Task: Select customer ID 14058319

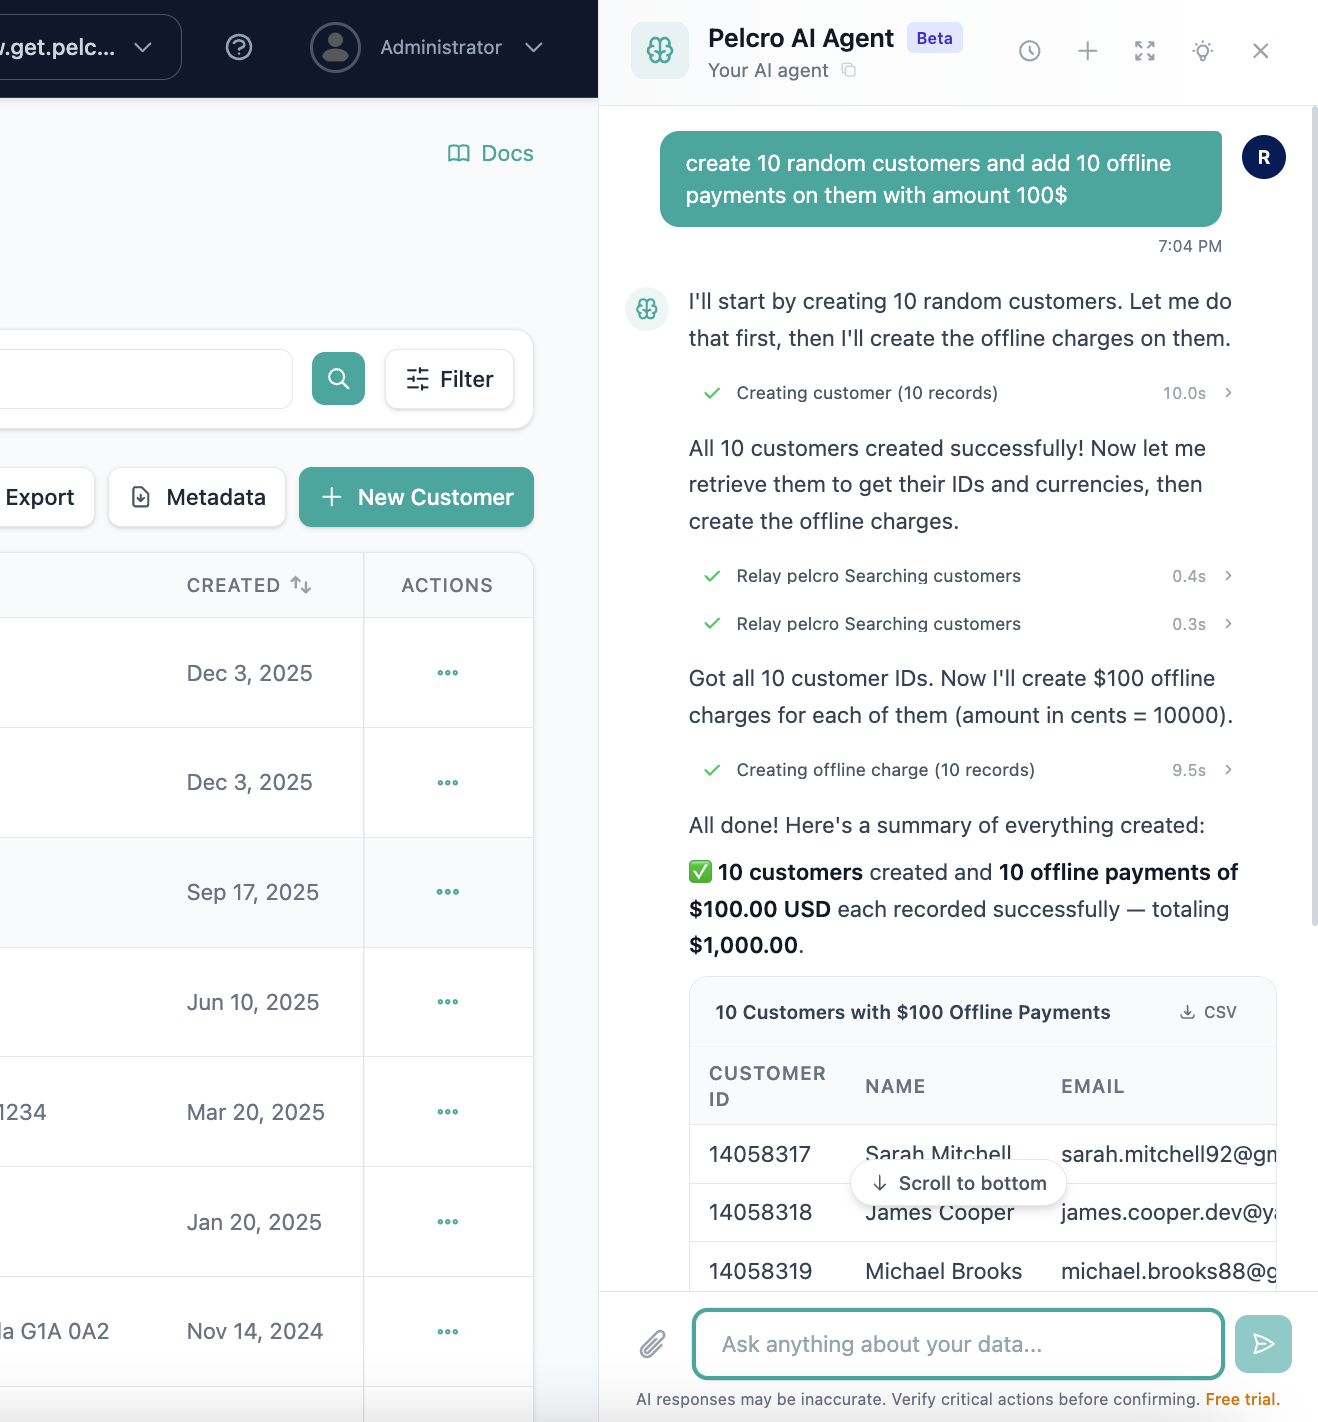Action: (760, 1271)
